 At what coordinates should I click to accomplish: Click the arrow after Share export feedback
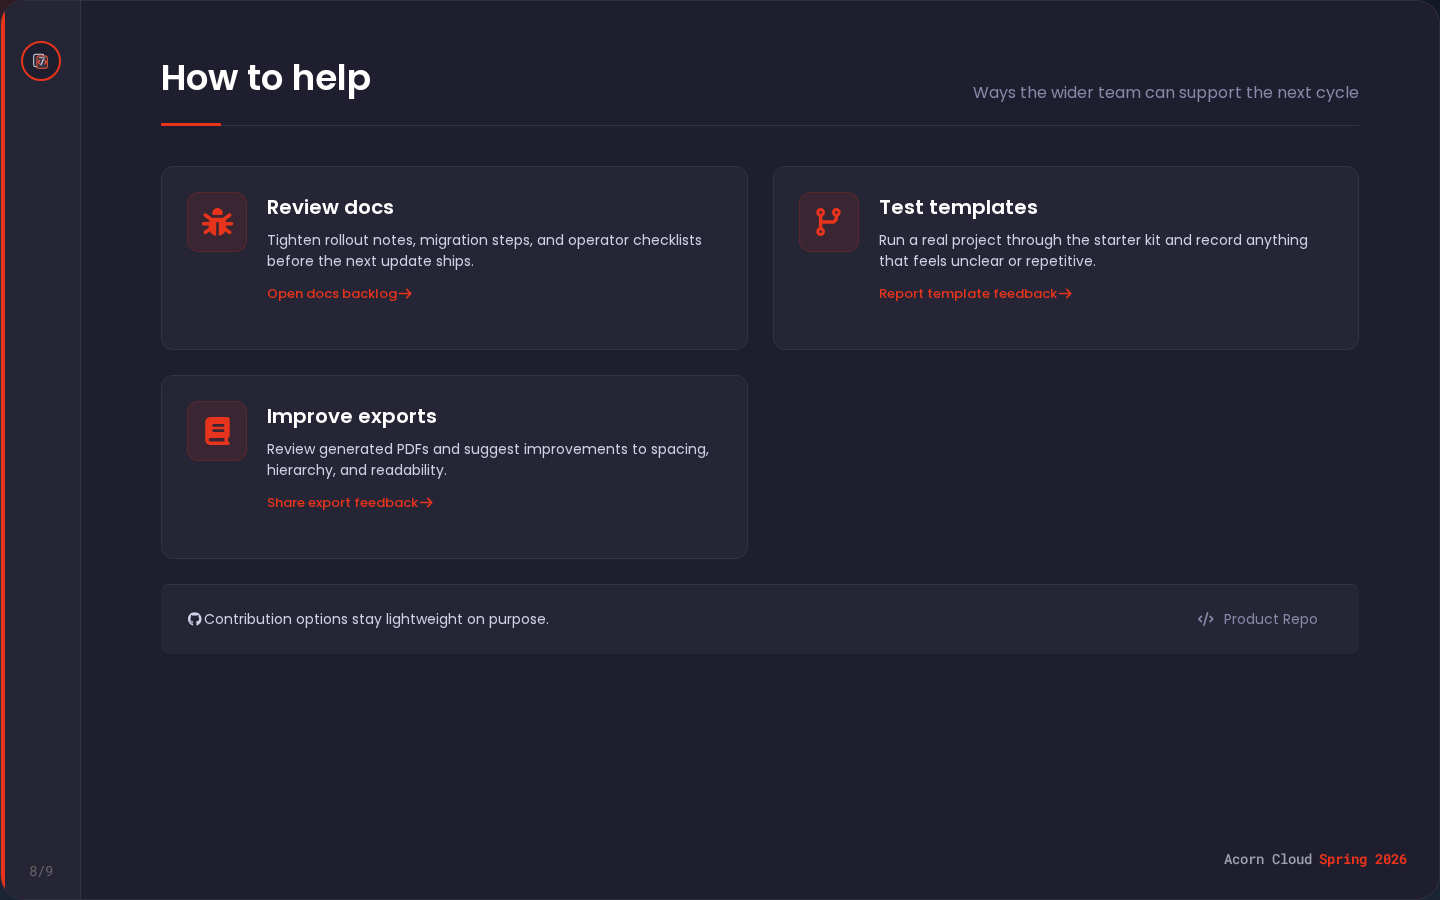426,503
